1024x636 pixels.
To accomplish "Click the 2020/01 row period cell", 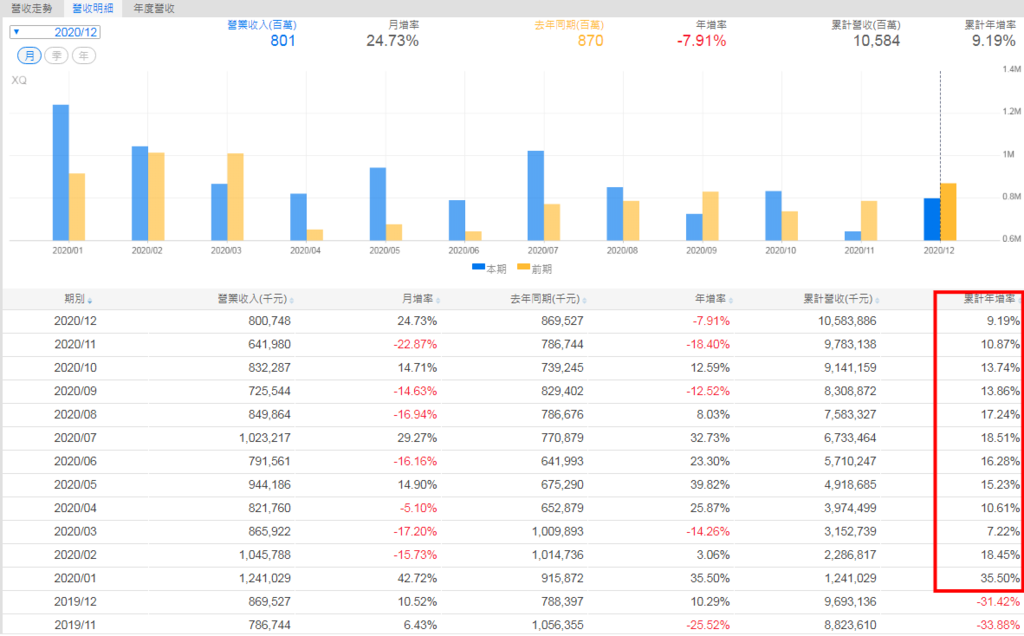I will tap(75, 579).
